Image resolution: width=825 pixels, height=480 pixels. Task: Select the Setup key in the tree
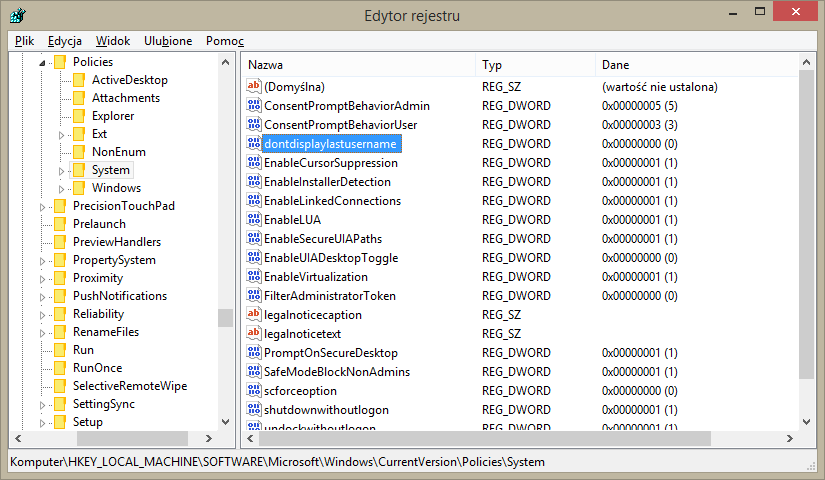tap(87, 422)
